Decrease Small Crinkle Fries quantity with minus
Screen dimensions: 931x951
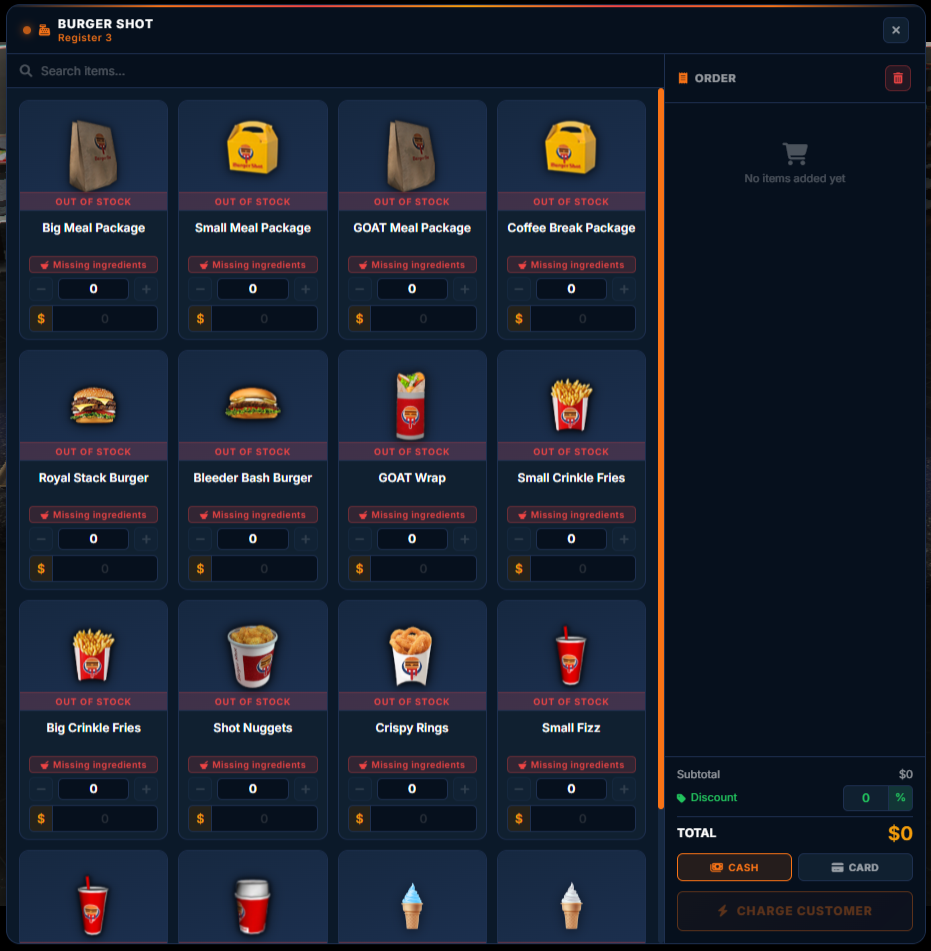click(519, 539)
